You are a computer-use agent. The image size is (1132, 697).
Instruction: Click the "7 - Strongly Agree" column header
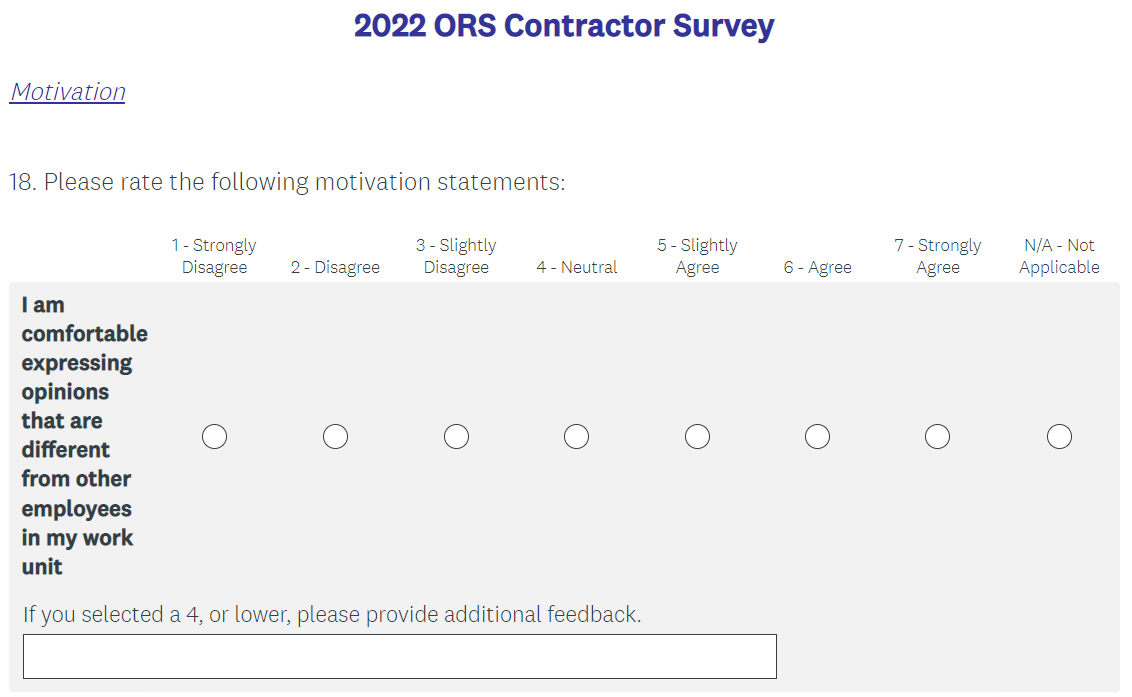[x=937, y=256]
